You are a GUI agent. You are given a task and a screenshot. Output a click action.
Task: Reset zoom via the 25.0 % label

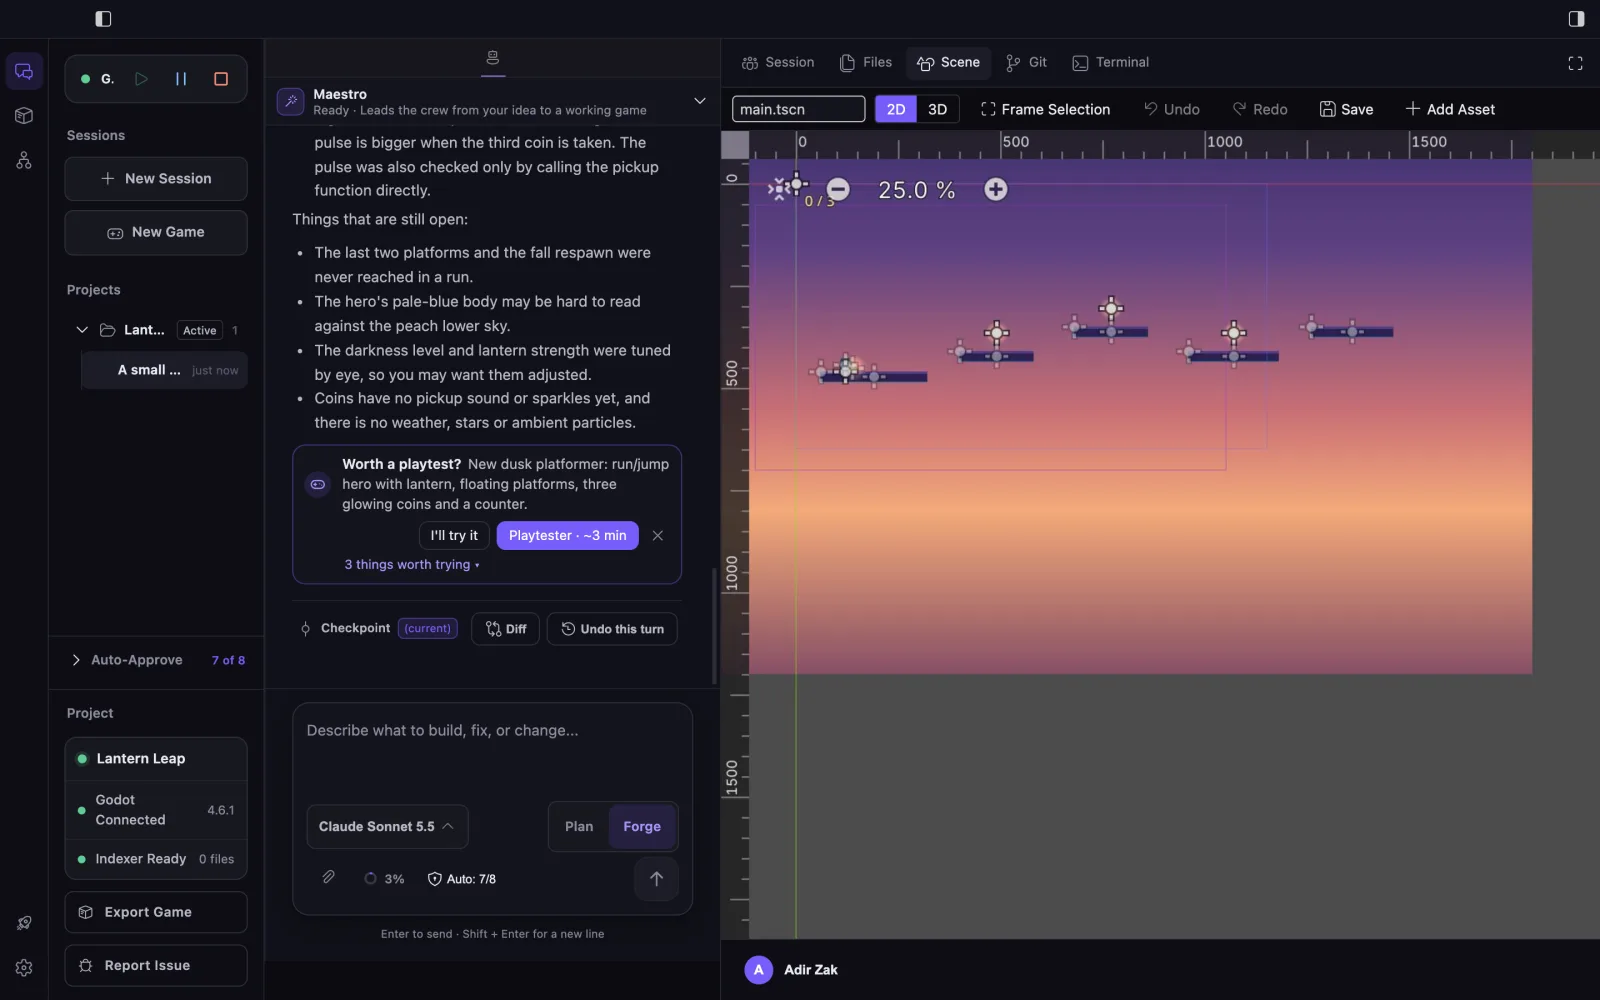916,190
